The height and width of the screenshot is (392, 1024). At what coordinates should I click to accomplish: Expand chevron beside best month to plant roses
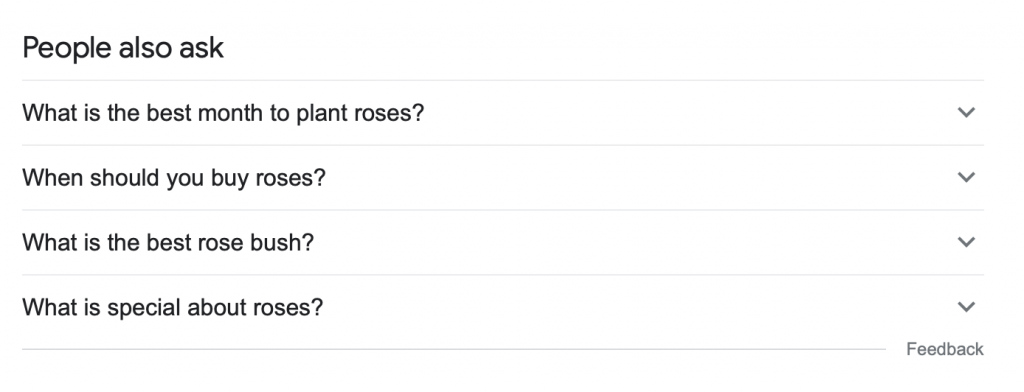click(966, 112)
